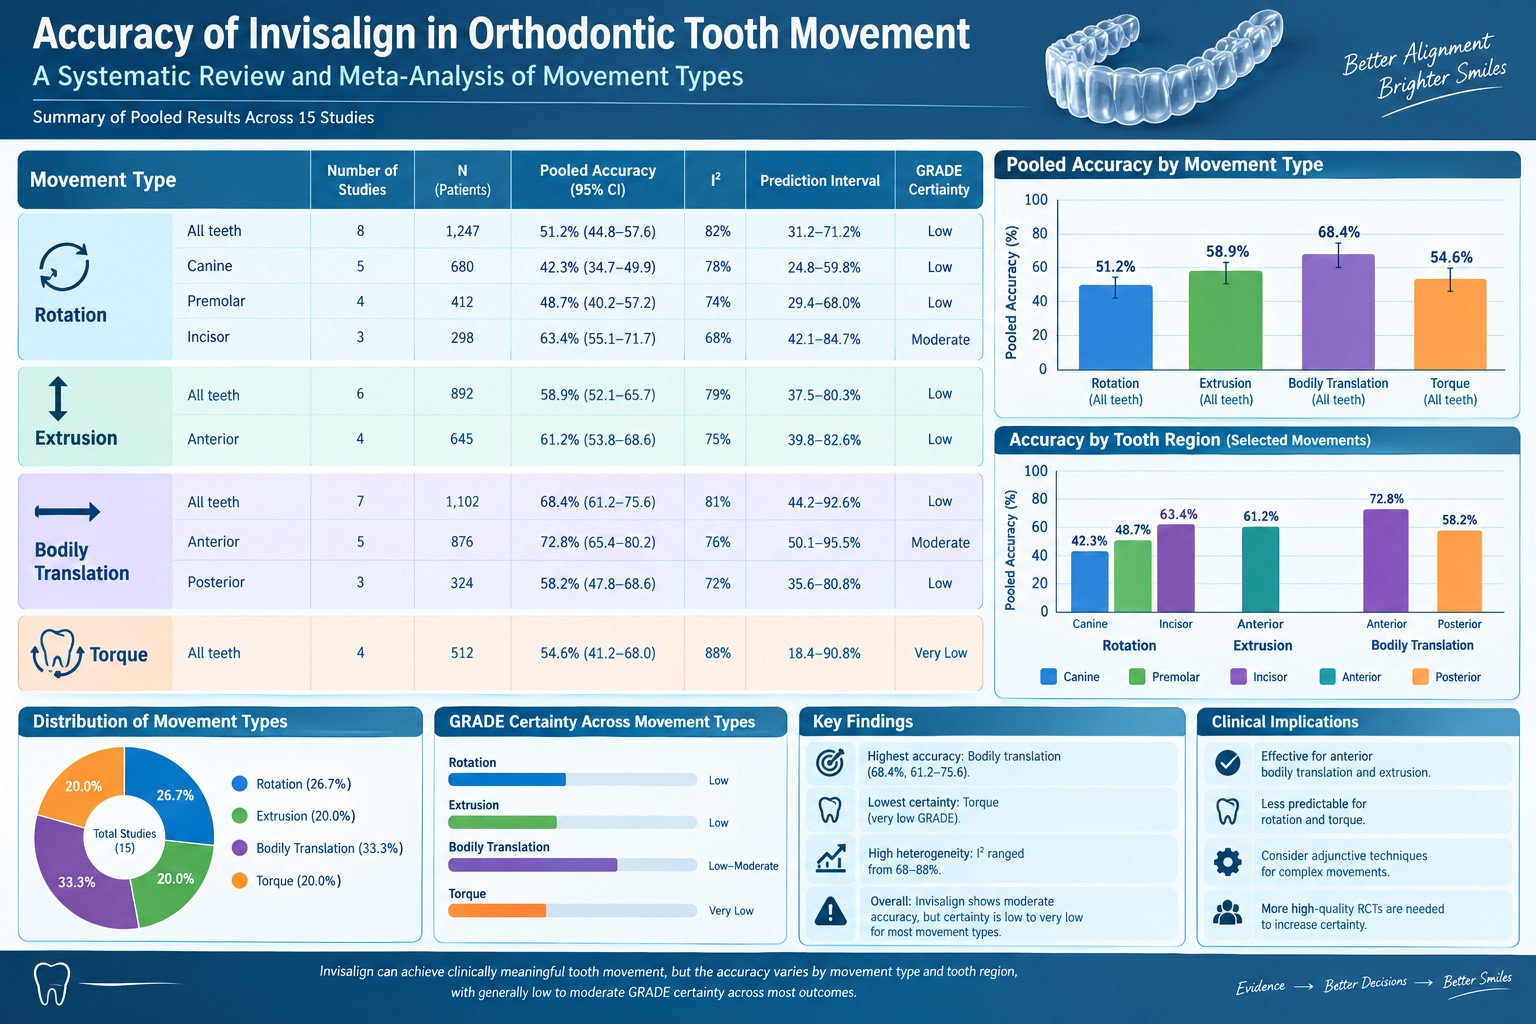The width and height of the screenshot is (1536, 1024).
Task: Click the target icon beside Highest accuracy
Action: click(831, 762)
